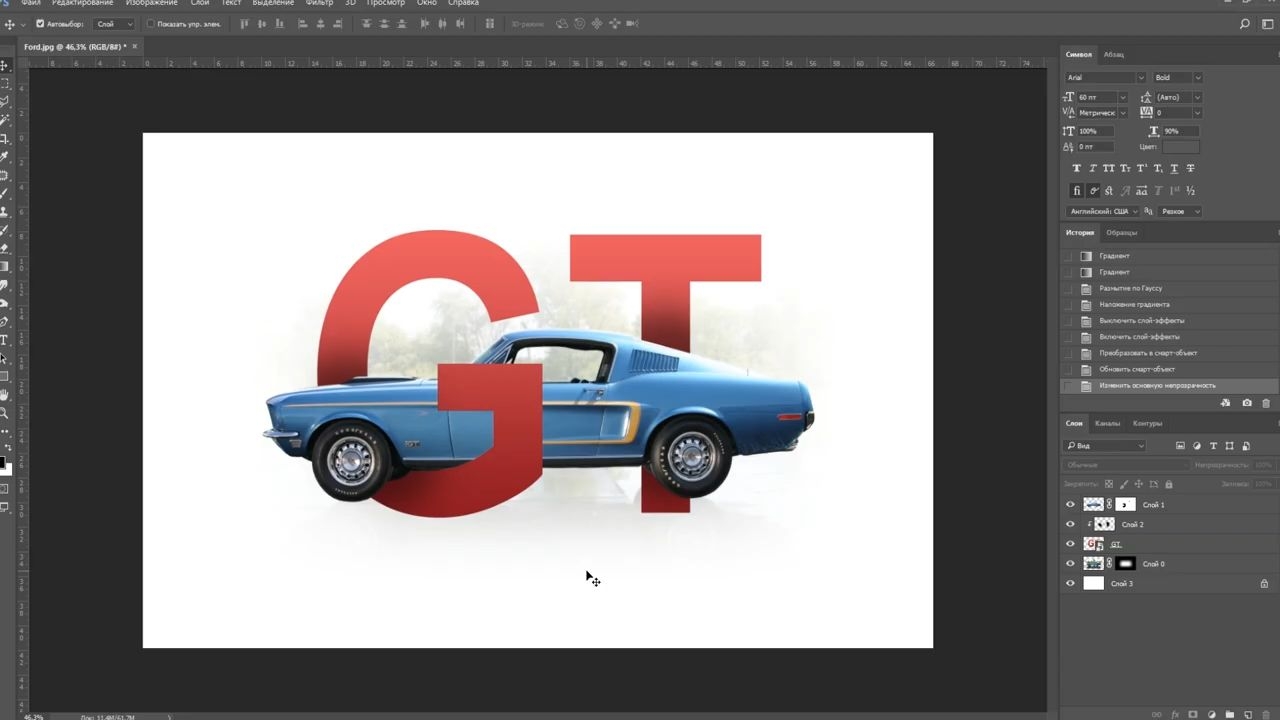Screen dimensions: 1280x720
Task: Enable the Показать упр. элем. checkbox
Action: click(x=151, y=24)
